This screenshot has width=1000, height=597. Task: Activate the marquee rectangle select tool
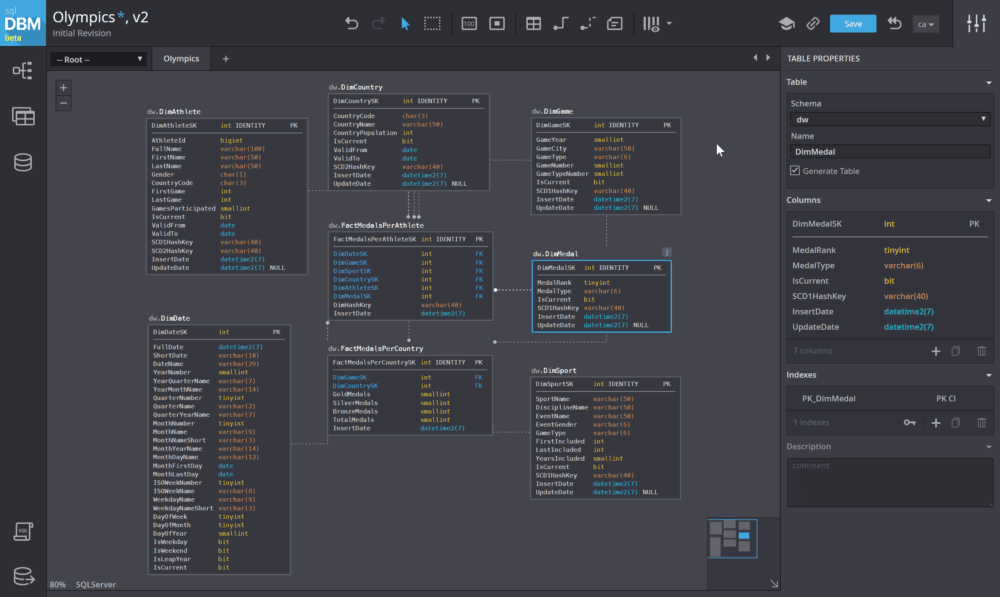tap(432, 23)
